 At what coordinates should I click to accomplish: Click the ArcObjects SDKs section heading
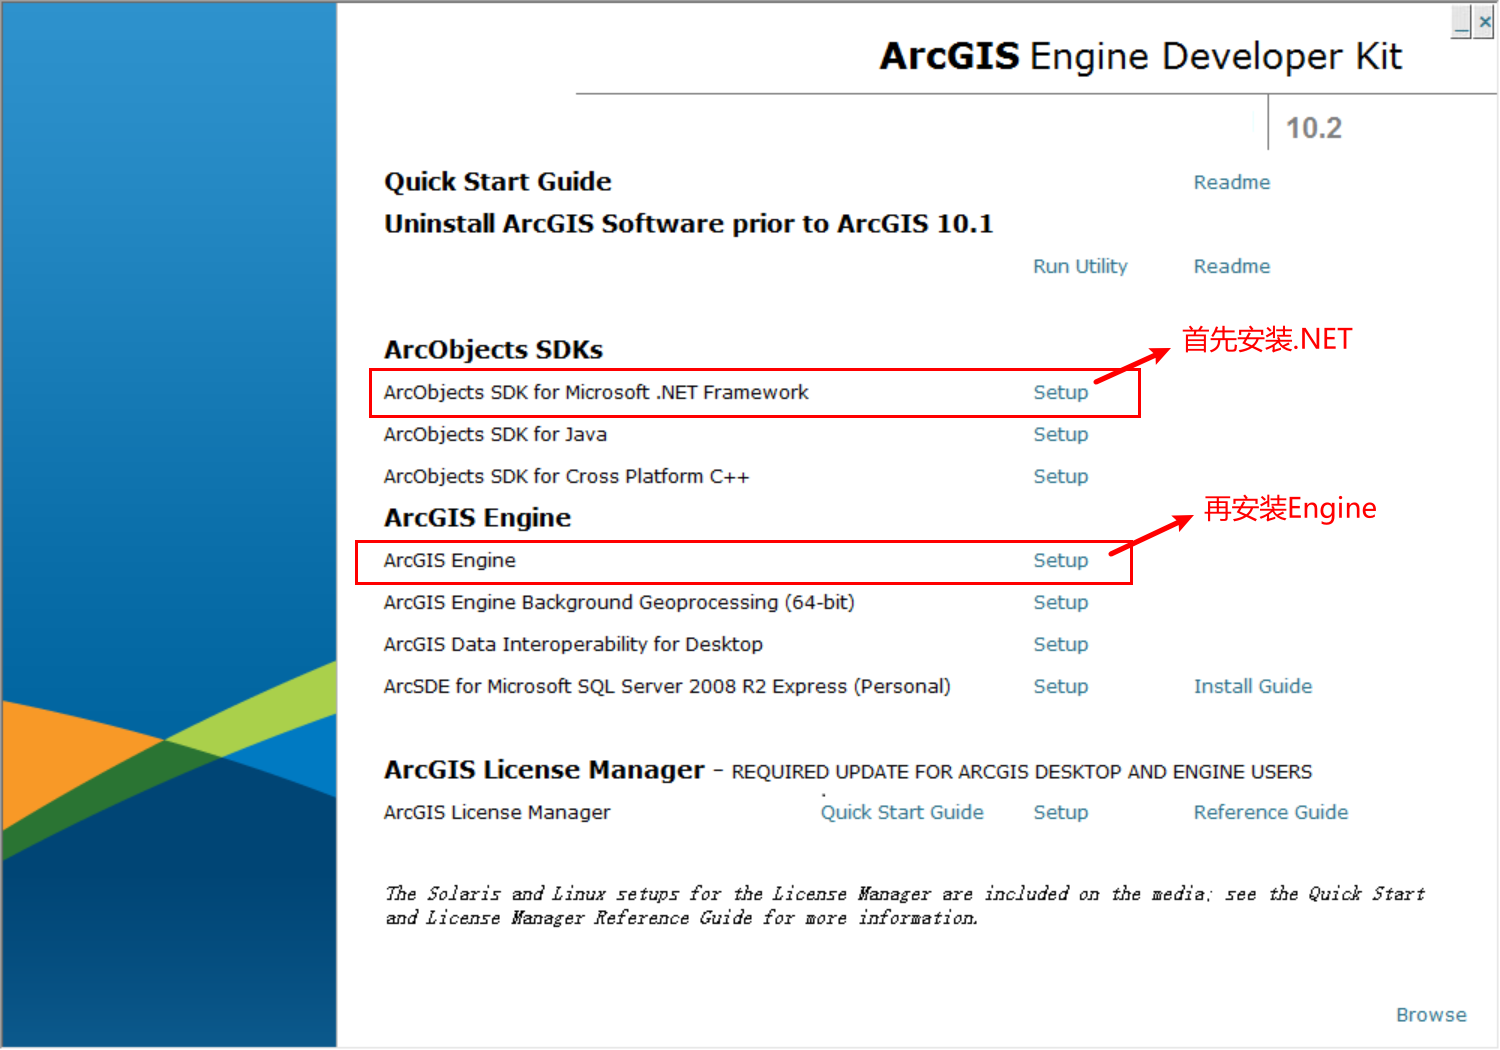point(493,349)
